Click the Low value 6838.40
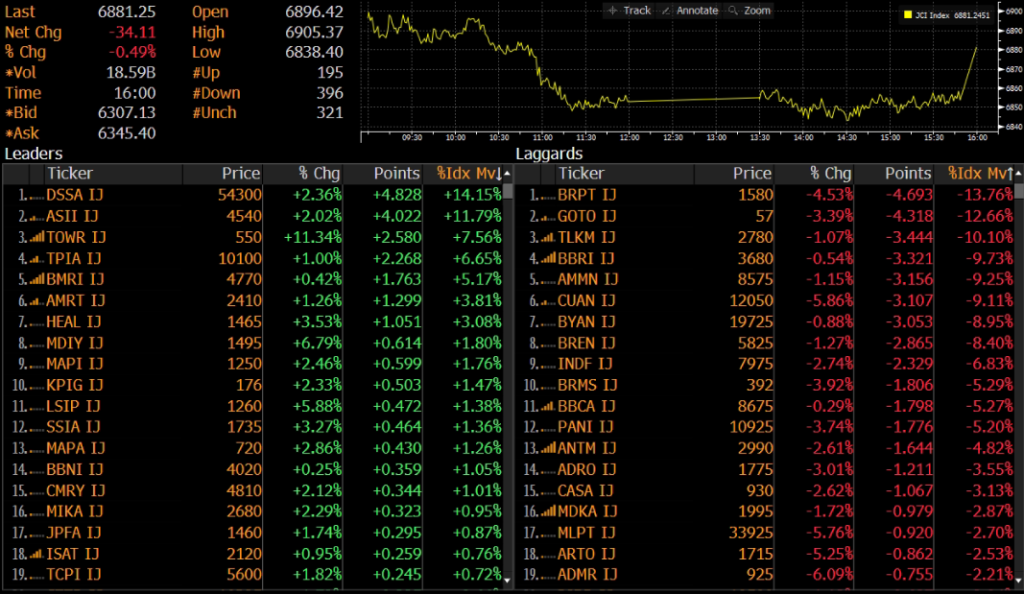Screen dimensions: 1024x594 (x=314, y=52)
